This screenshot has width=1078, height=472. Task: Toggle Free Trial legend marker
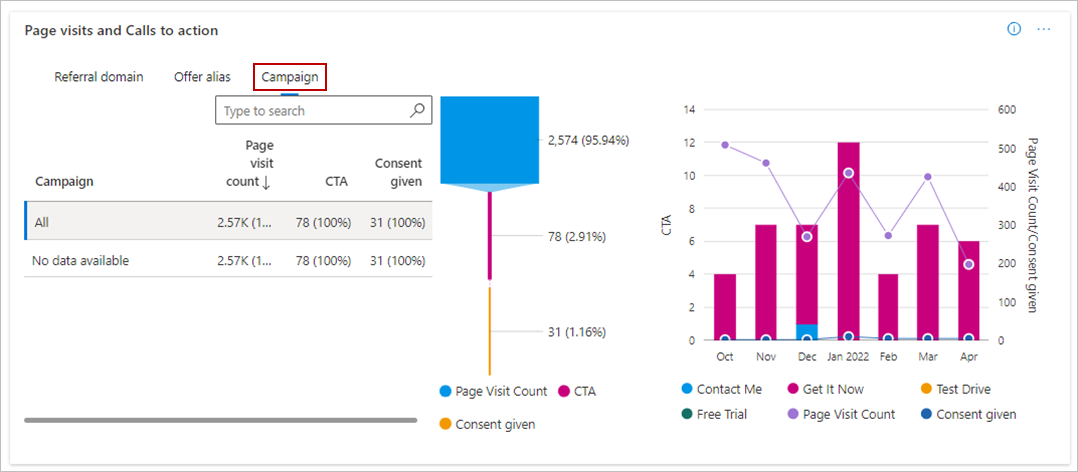point(687,414)
